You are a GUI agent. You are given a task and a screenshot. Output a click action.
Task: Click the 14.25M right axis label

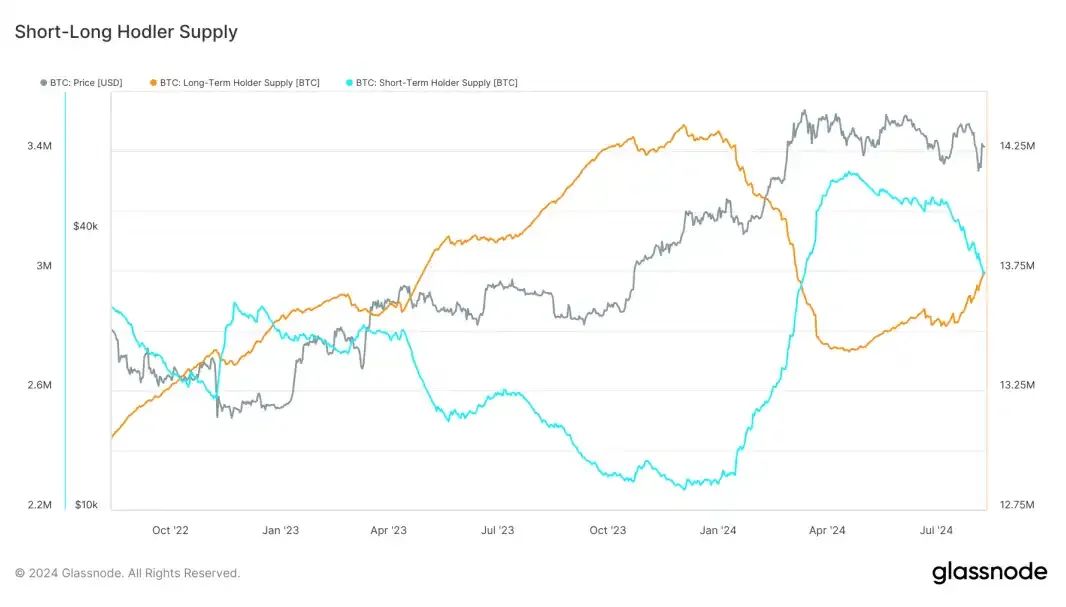(x=1017, y=145)
